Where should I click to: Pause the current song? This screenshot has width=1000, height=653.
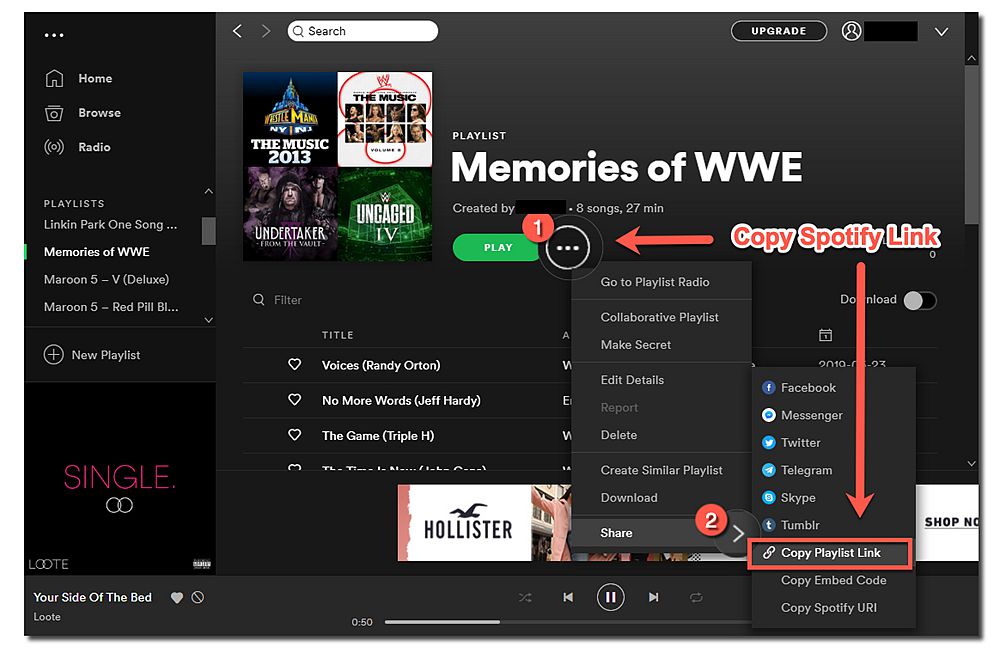coord(610,598)
